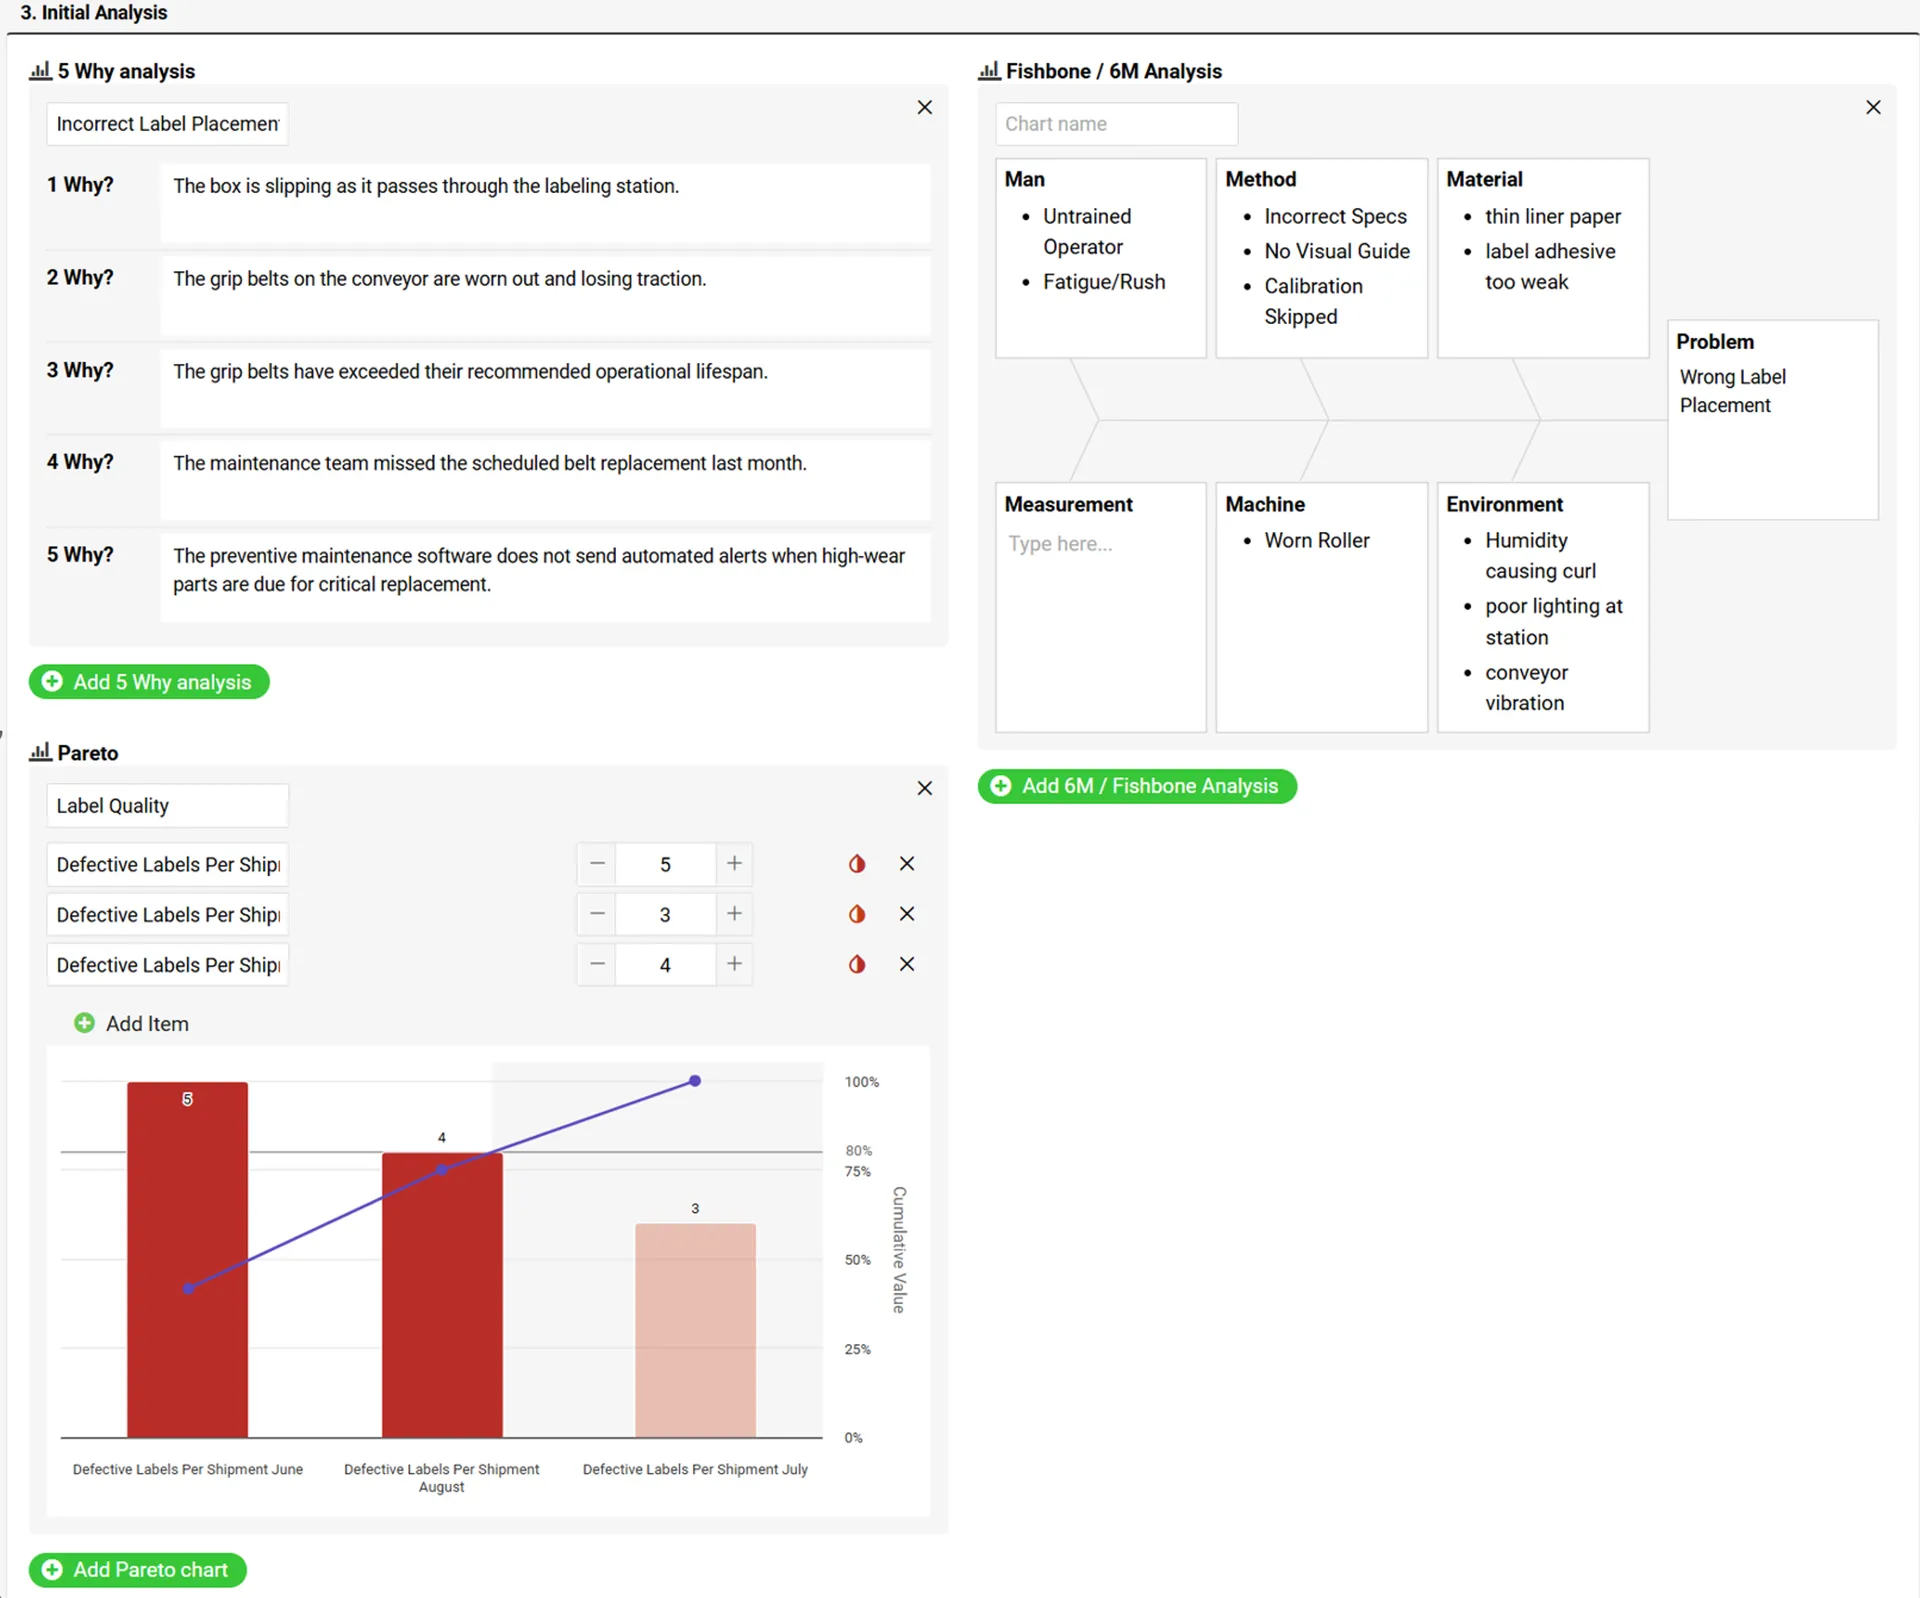Edit the Material causes box
Viewport: 1920px width, 1598px height.
point(1542,258)
